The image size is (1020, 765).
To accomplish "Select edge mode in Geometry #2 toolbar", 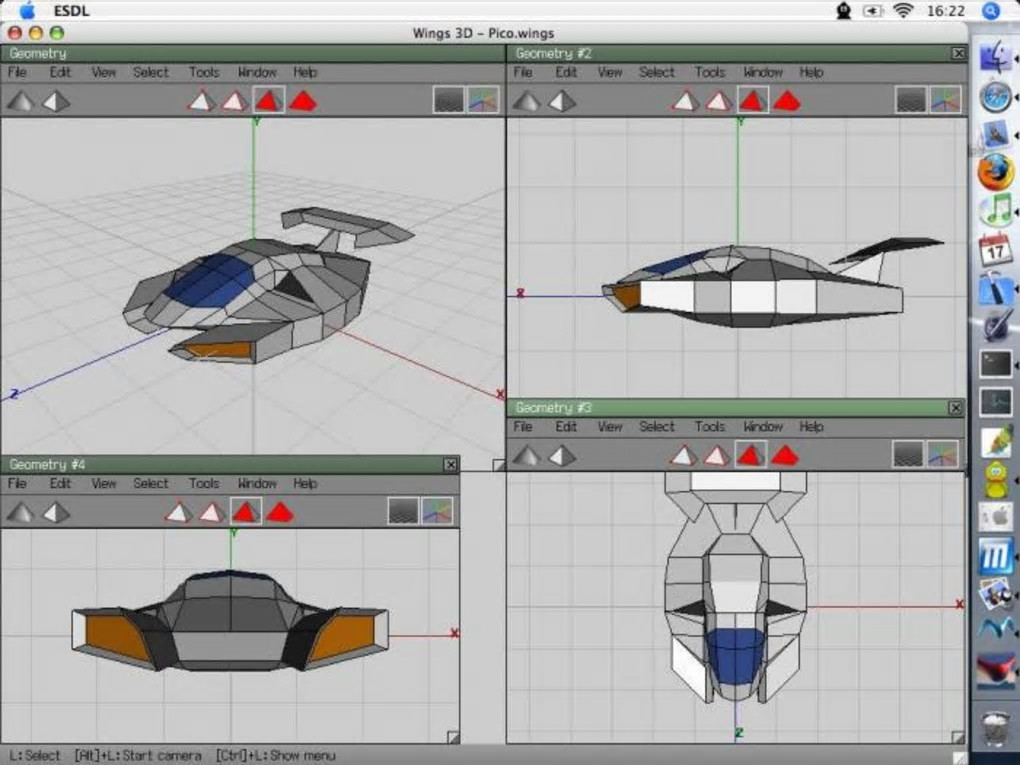I will [x=718, y=101].
